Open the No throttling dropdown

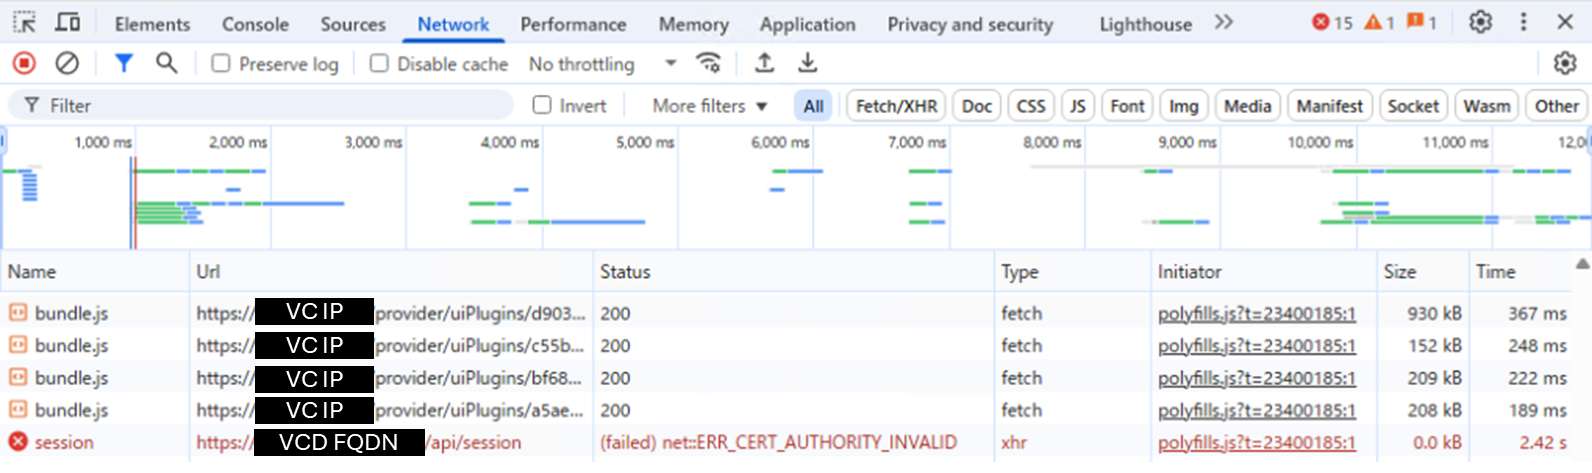tap(602, 64)
